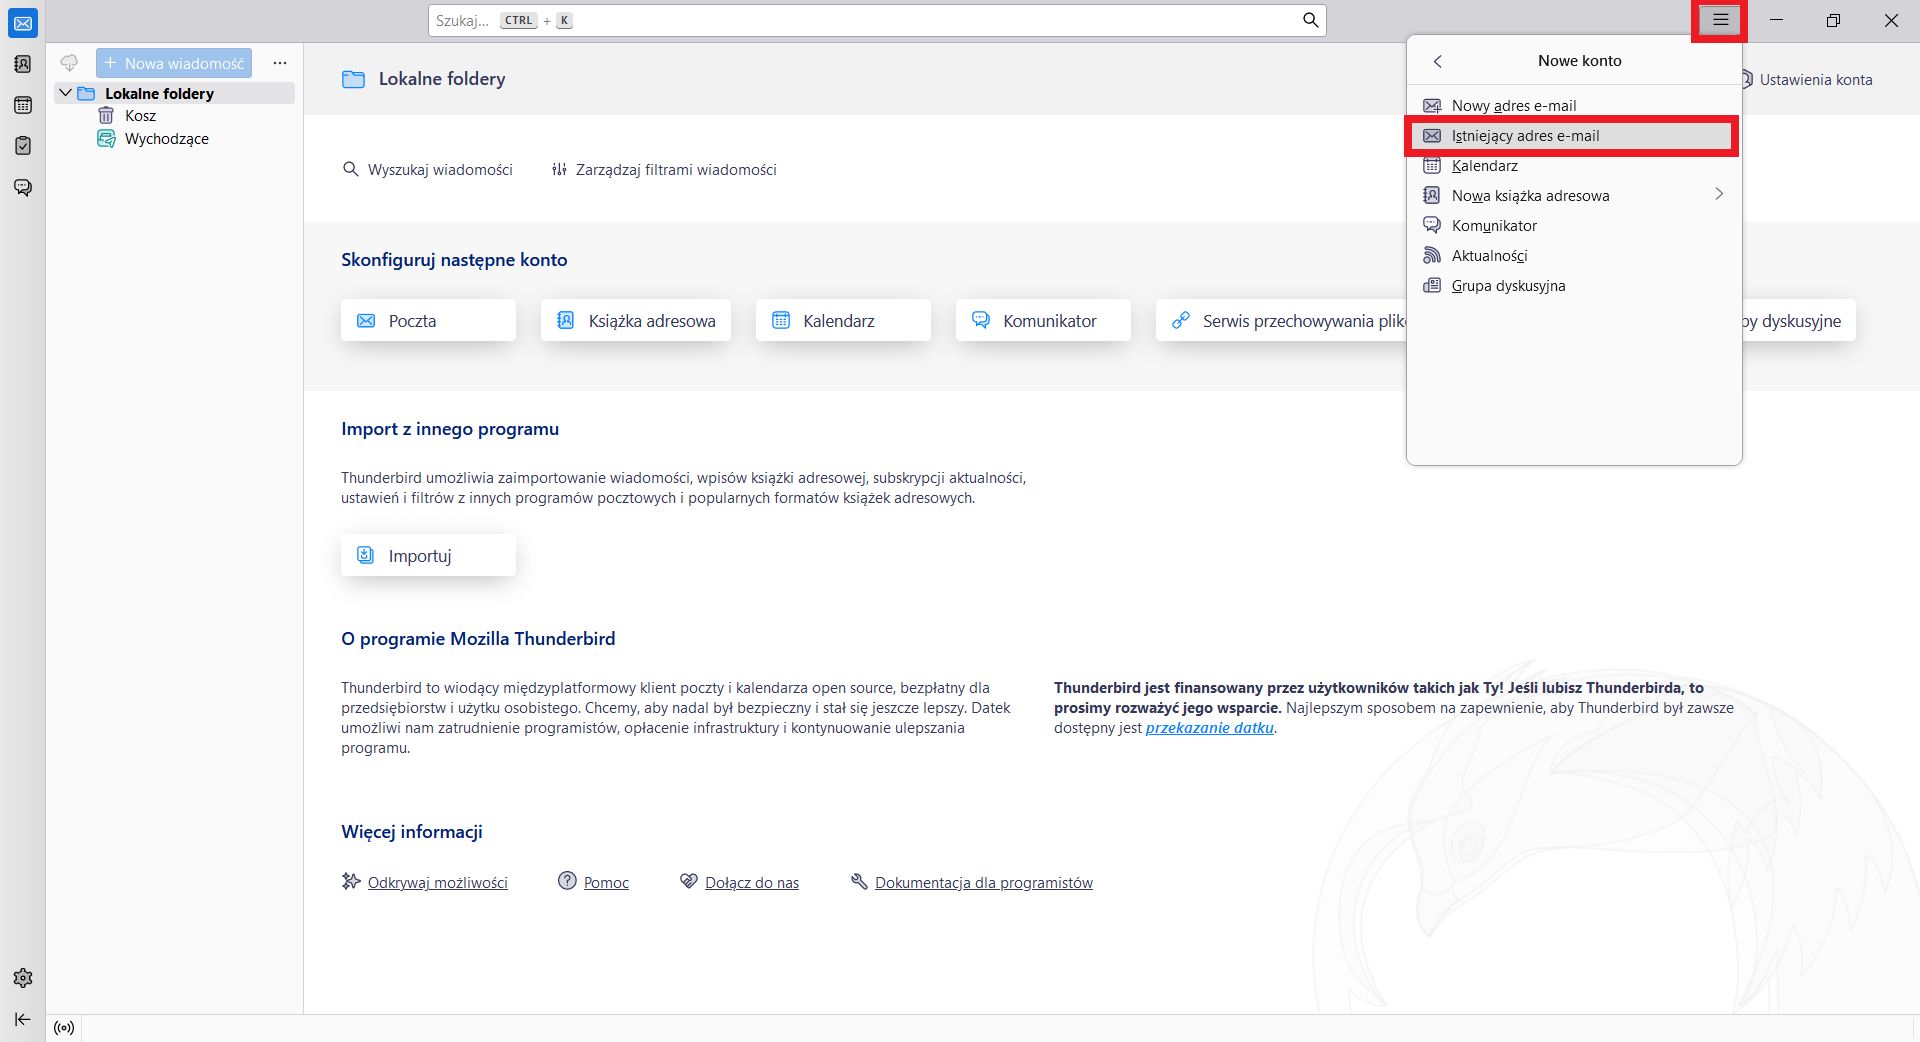The width and height of the screenshot is (1920, 1042).
Task: Collapse the spaces toolbar with the arrow icon
Action: point(22,1019)
